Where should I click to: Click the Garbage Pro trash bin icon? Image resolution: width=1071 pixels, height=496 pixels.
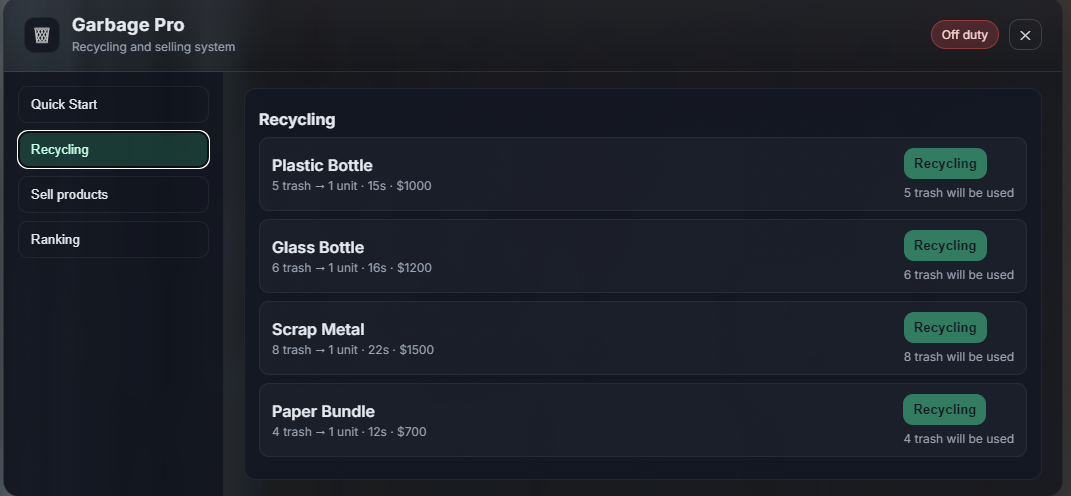42,35
